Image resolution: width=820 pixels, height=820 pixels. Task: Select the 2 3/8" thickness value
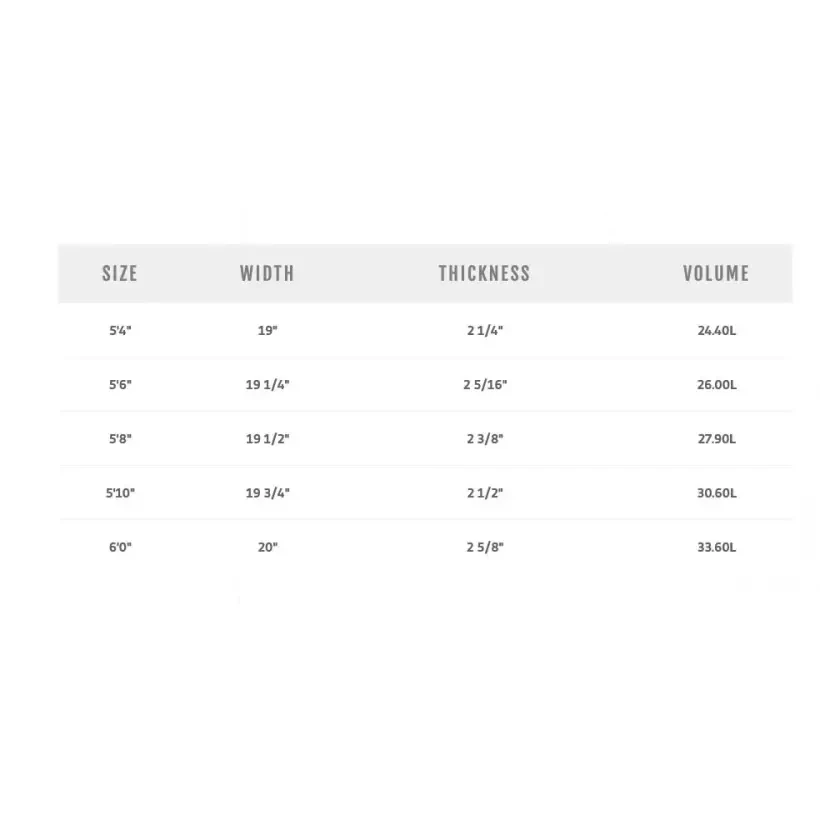(x=485, y=438)
